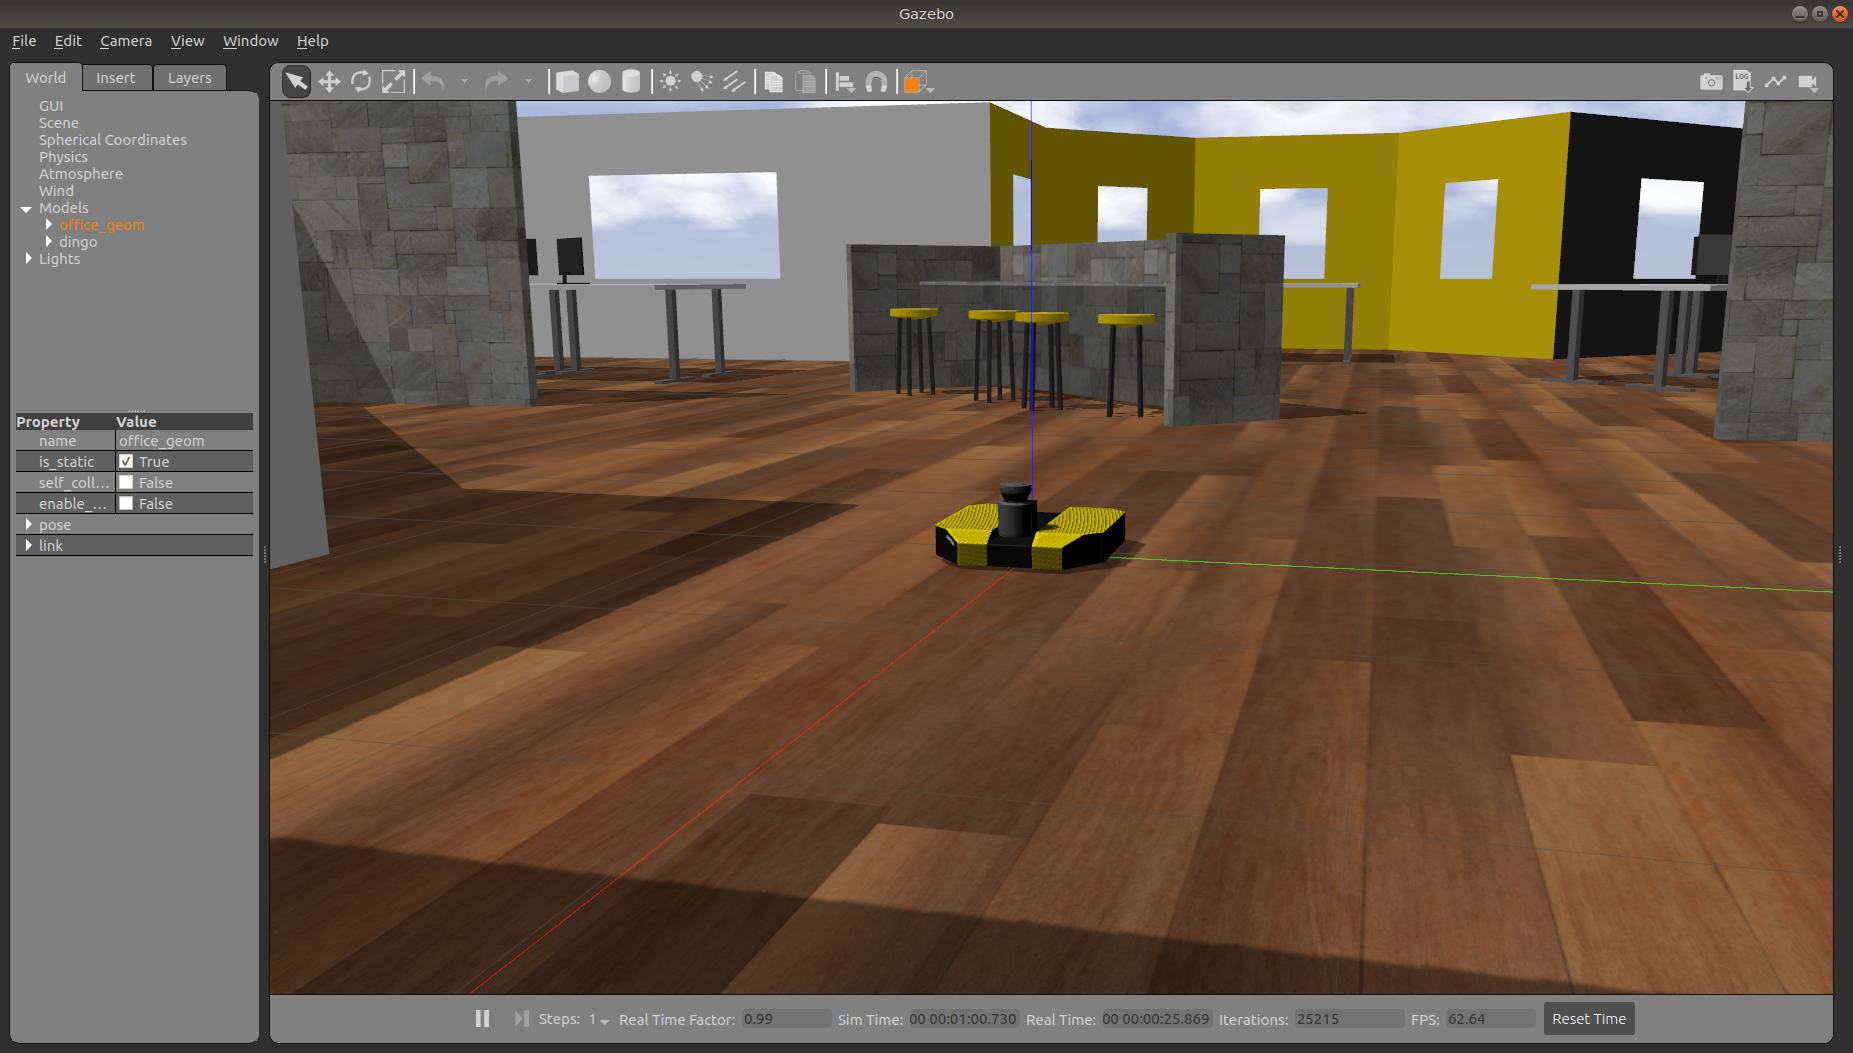Image resolution: width=1853 pixels, height=1053 pixels.
Task: Insert a sphere shape
Action: pyautogui.click(x=599, y=82)
